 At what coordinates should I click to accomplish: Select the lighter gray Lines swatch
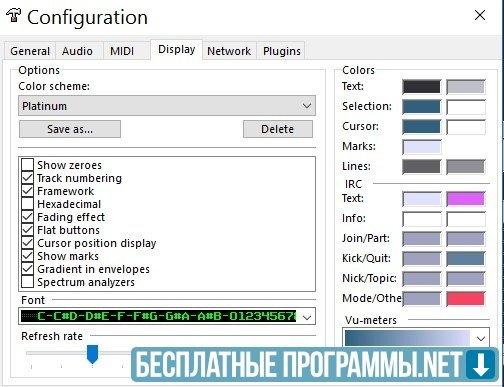pos(465,166)
